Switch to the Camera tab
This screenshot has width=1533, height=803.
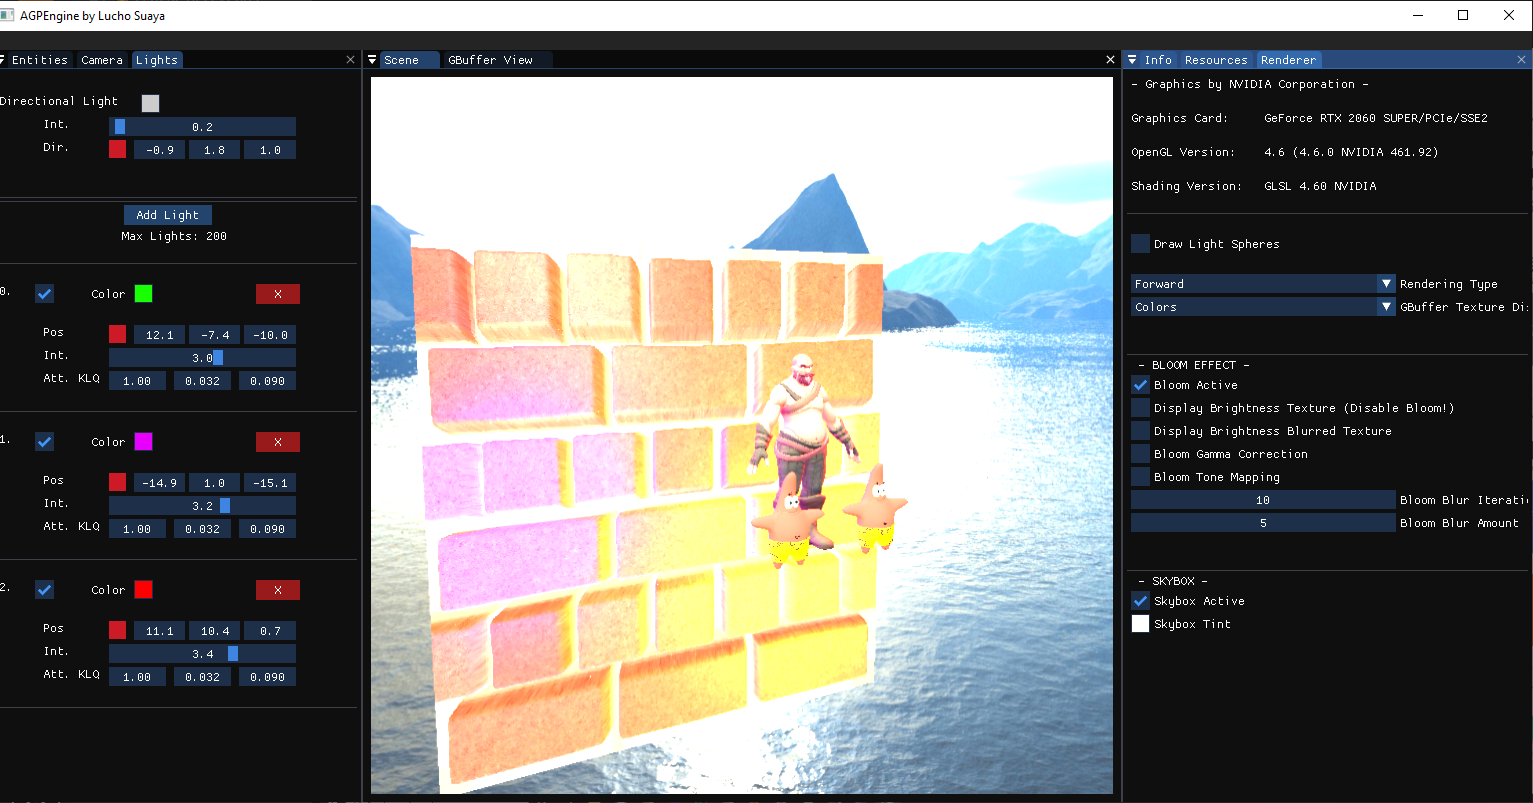coord(102,60)
